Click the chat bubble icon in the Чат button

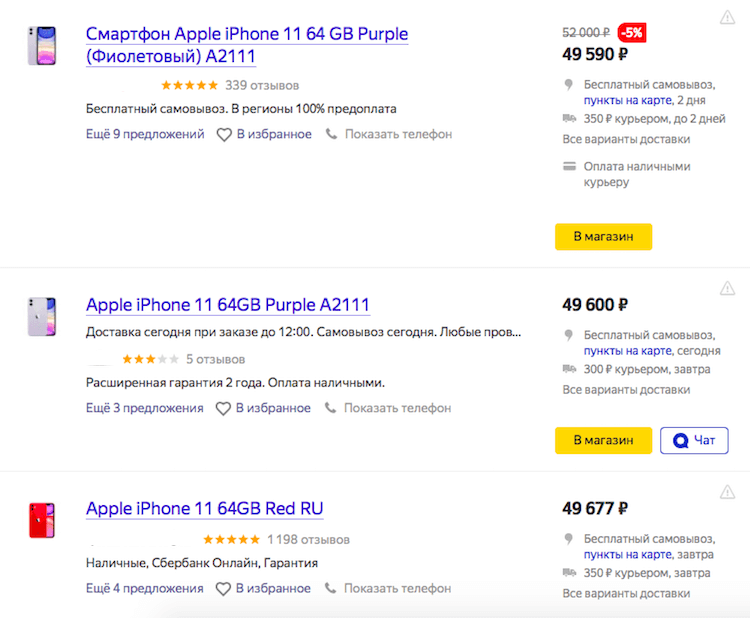[680, 440]
